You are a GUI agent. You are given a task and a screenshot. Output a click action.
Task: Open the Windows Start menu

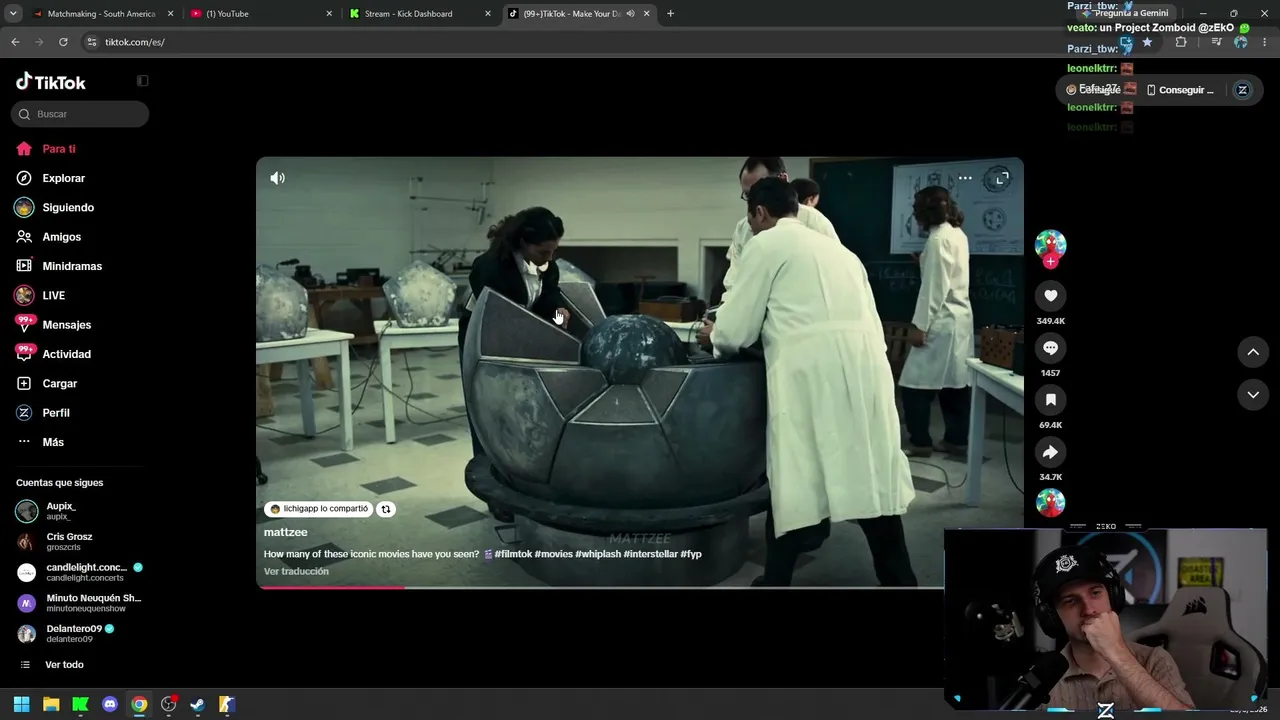point(21,704)
